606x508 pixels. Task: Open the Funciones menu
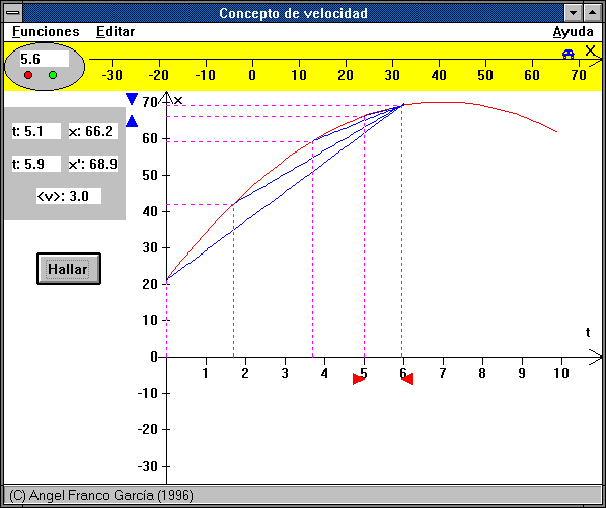pyautogui.click(x=46, y=31)
